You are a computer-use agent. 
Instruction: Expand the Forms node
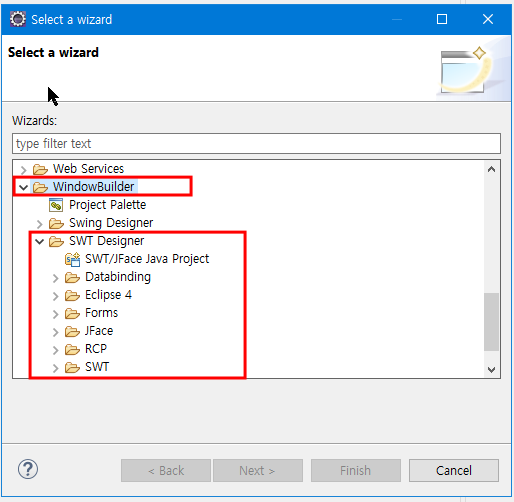click(x=55, y=314)
